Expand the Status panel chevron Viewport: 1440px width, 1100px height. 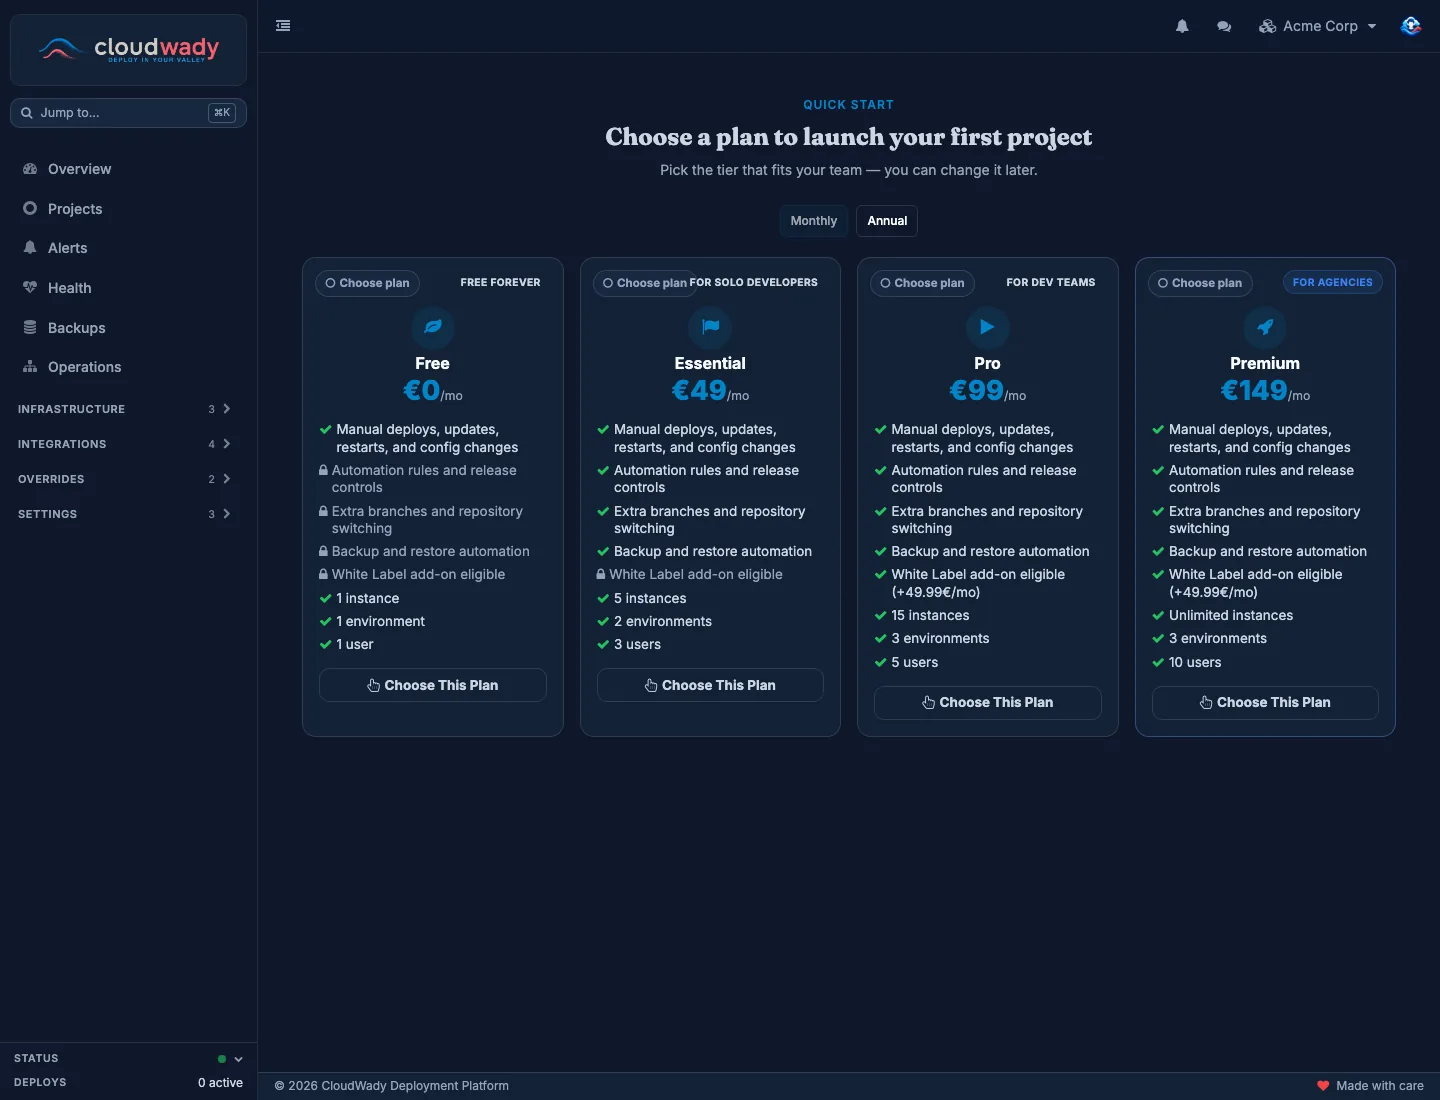238,1059
